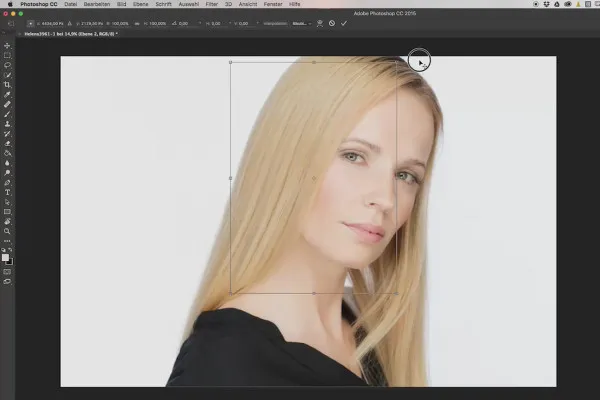Select the Rectangular Marquee tool
The width and height of the screenshot is (600, 400).
[7, 56]
